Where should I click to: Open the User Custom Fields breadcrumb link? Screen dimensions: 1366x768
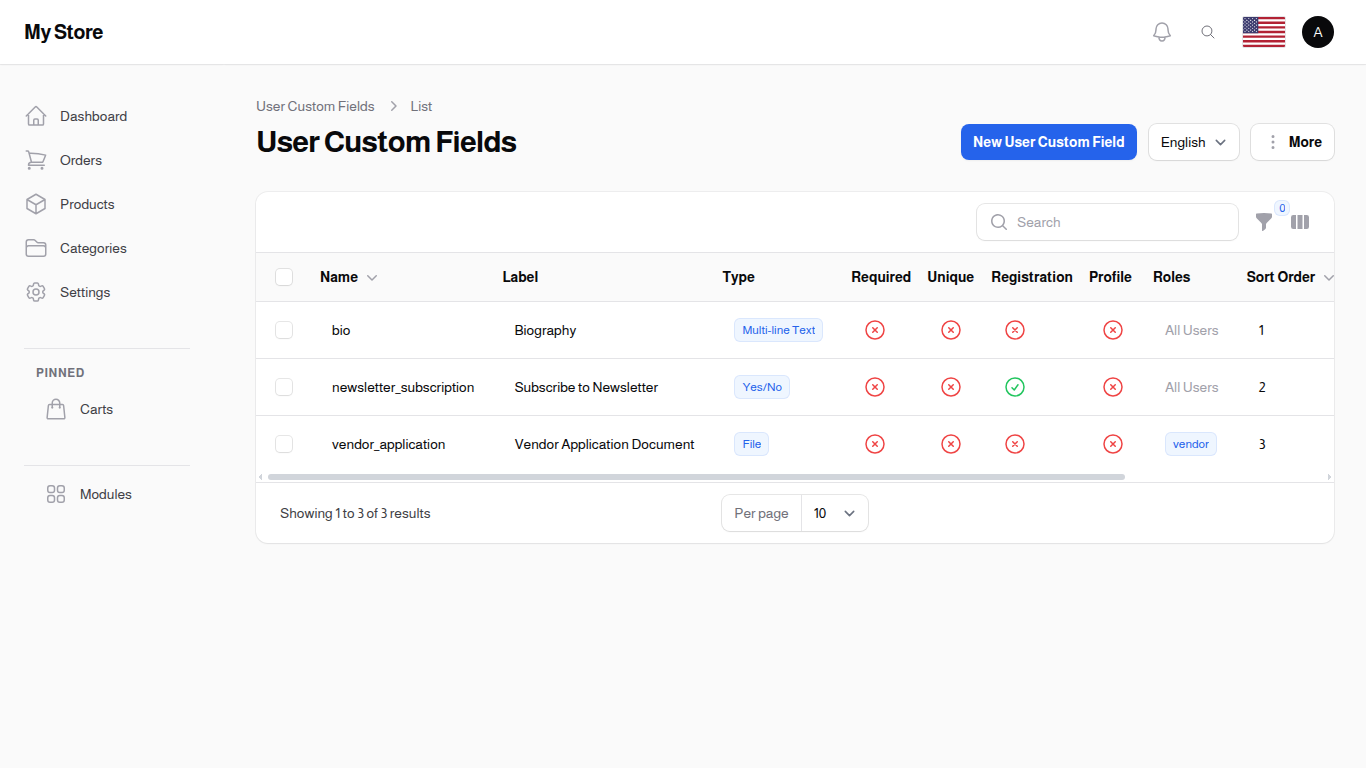click(x=315, y=106)
